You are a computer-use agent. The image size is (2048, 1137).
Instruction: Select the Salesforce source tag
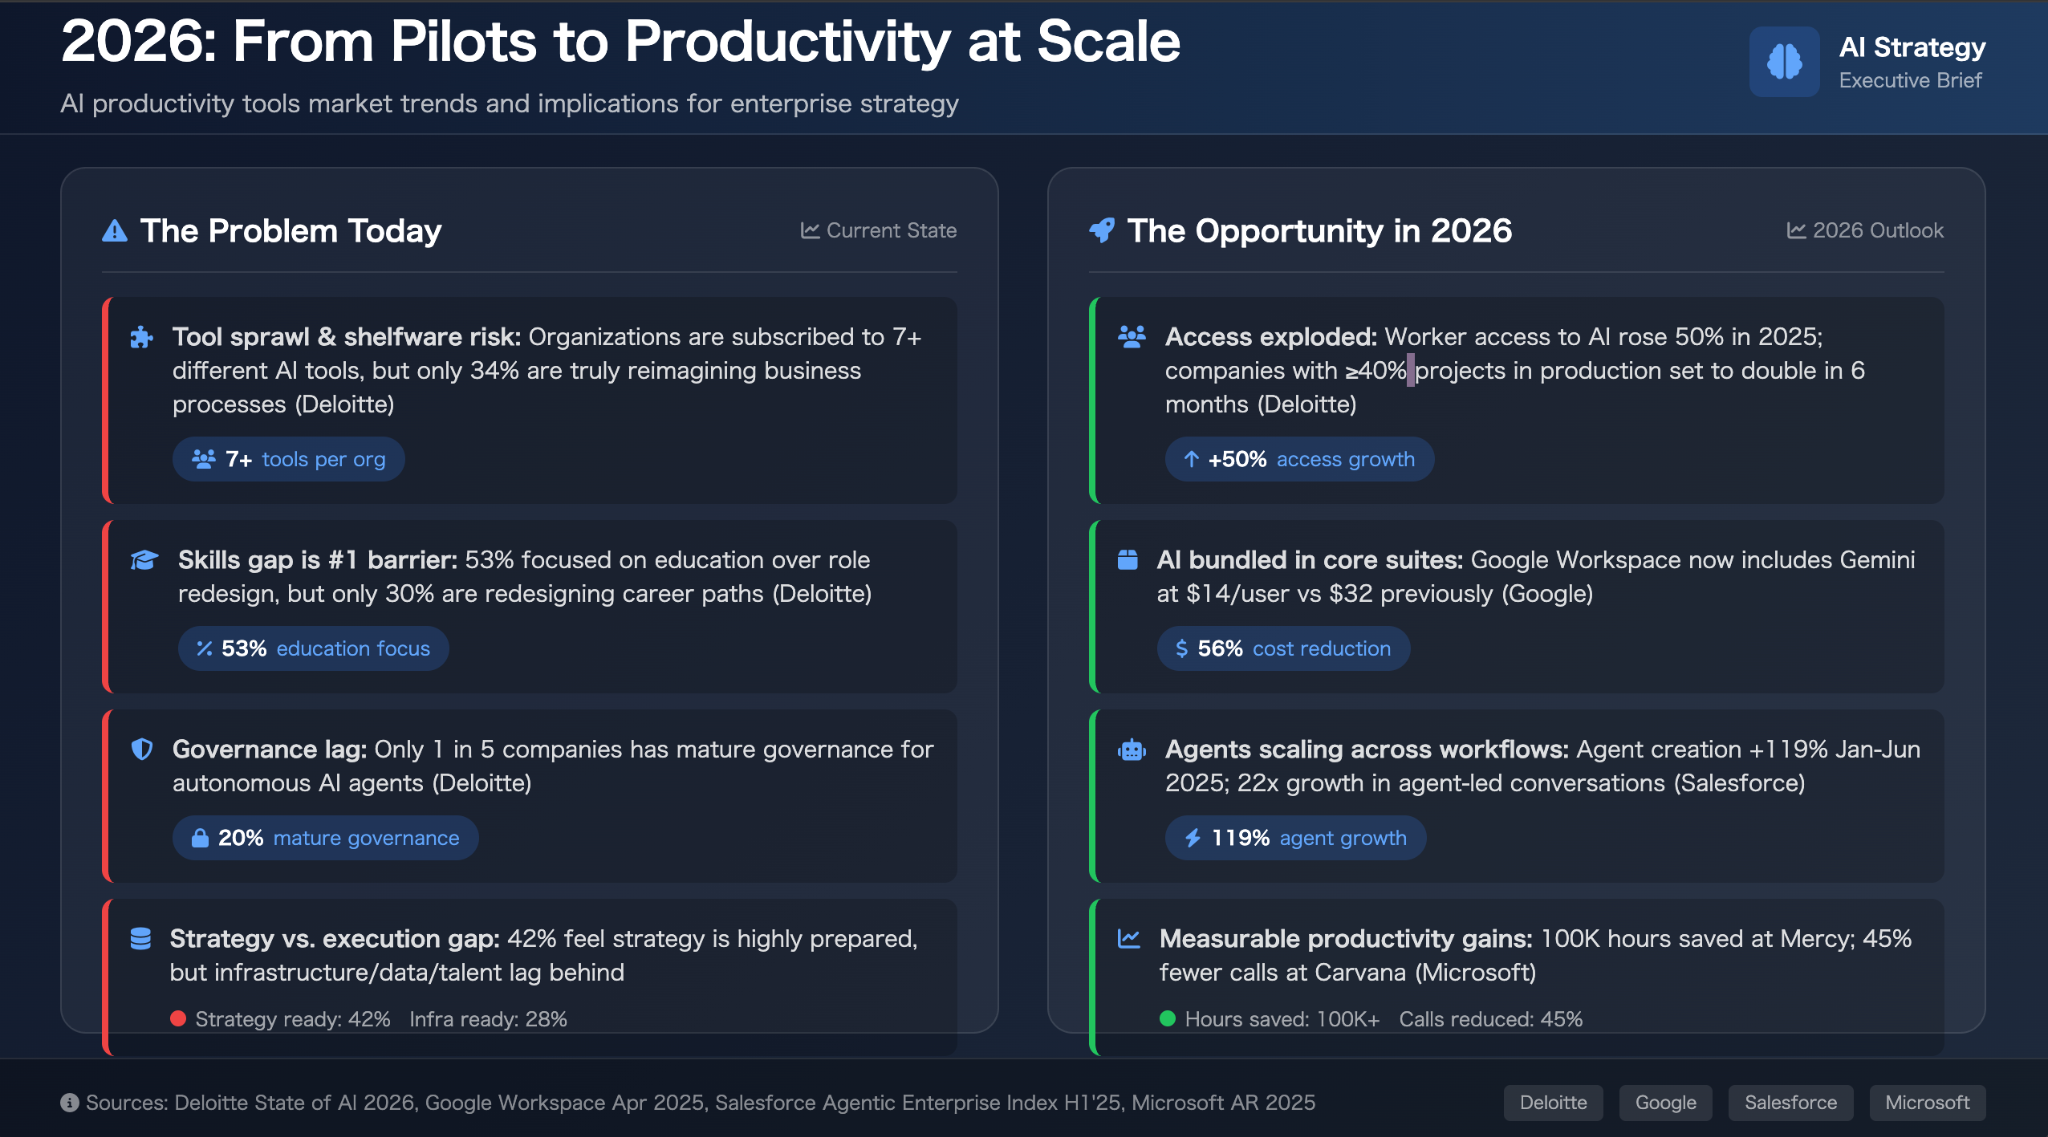pos(1791,1103)
